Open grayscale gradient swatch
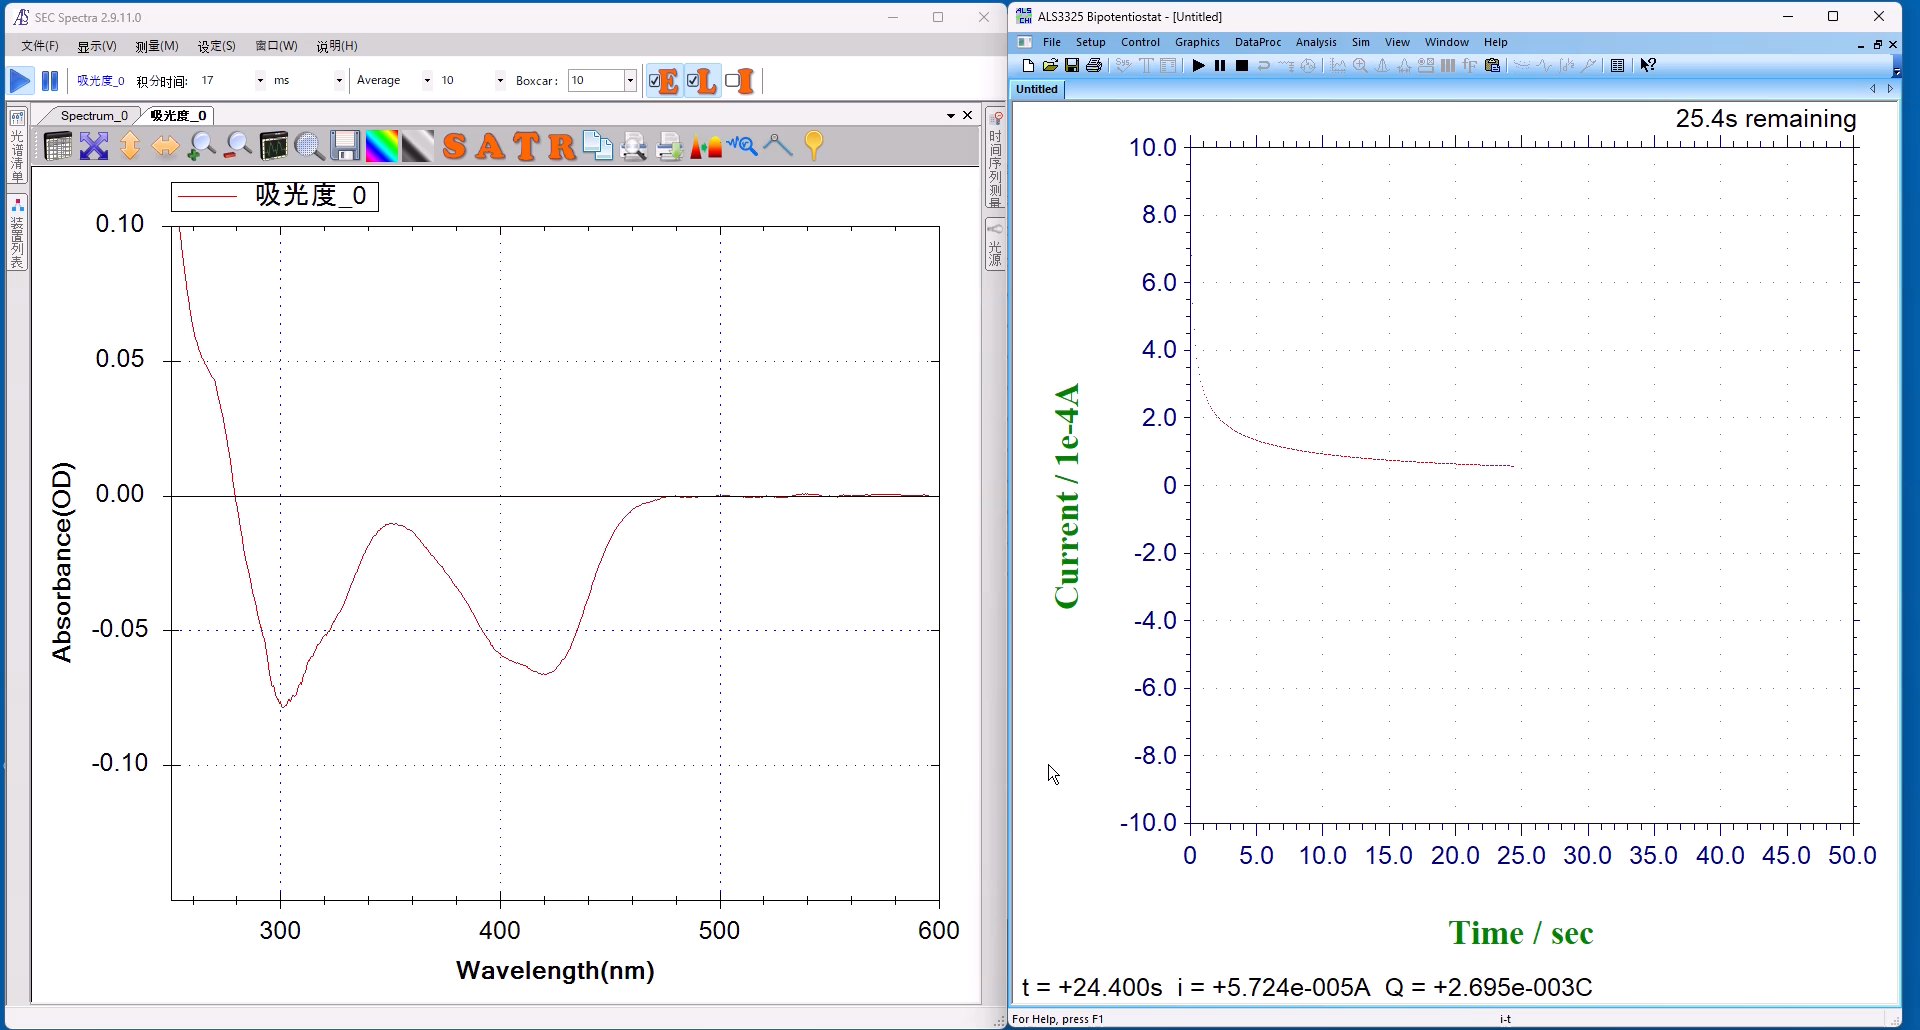 point(418,146)
